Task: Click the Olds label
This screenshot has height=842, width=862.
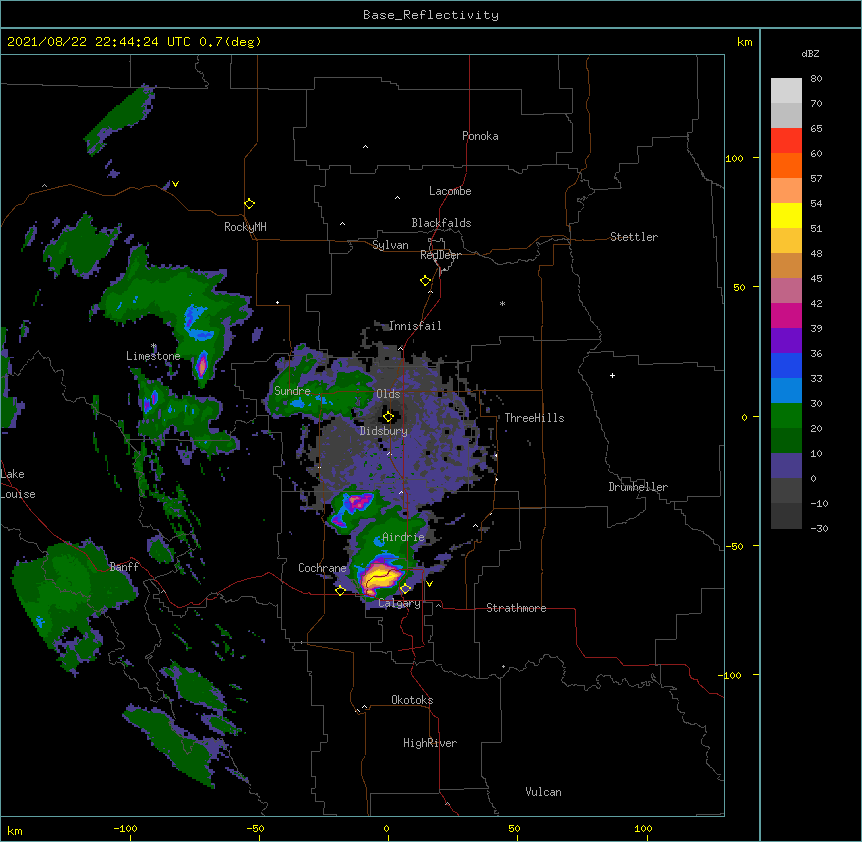Action: pyautogui.click(x=388, y=394)
